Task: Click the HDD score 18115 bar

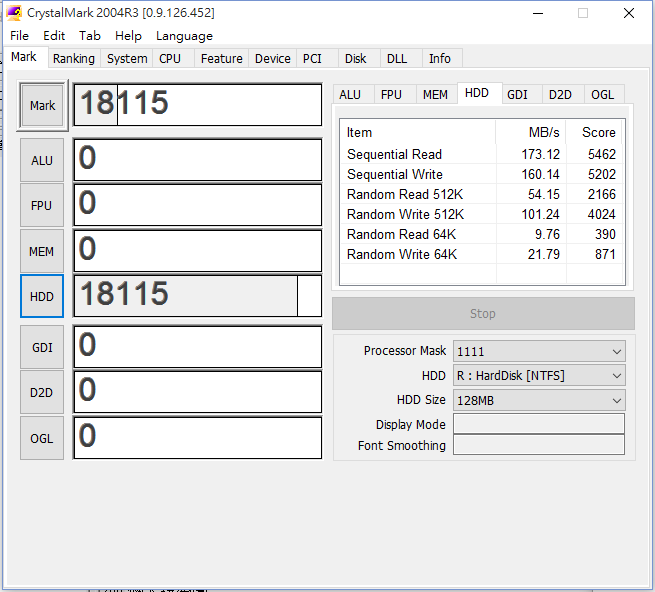Action: [x=198, y=296]
